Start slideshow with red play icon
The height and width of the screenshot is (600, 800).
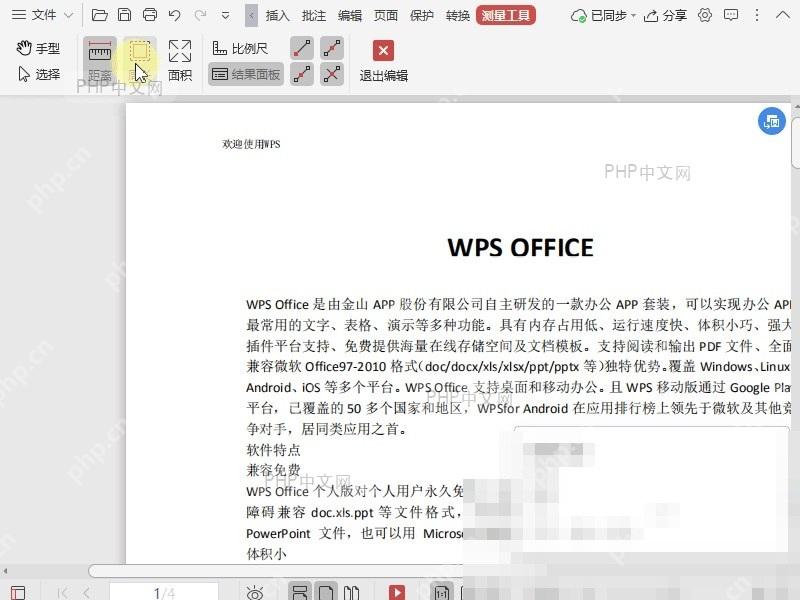pos(396,592)
